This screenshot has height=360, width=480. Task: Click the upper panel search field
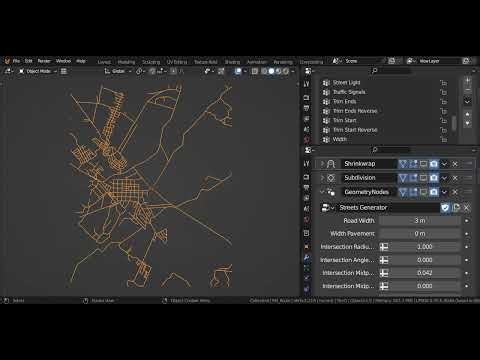click(x=391, y=71)
